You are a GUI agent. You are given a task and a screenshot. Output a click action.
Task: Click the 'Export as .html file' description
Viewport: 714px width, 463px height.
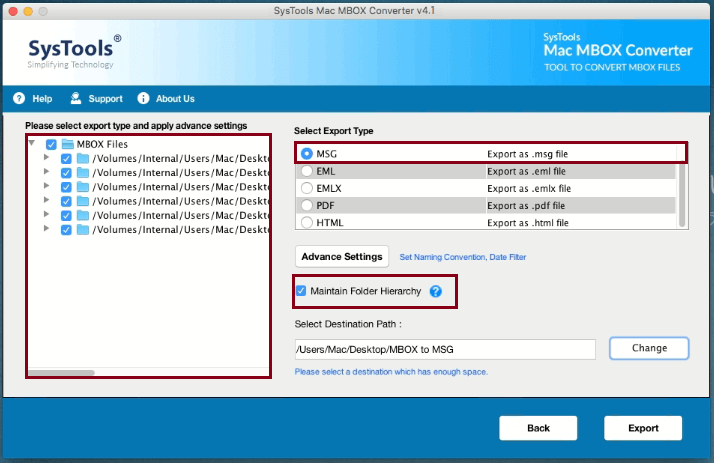click(x=528, y=223)
